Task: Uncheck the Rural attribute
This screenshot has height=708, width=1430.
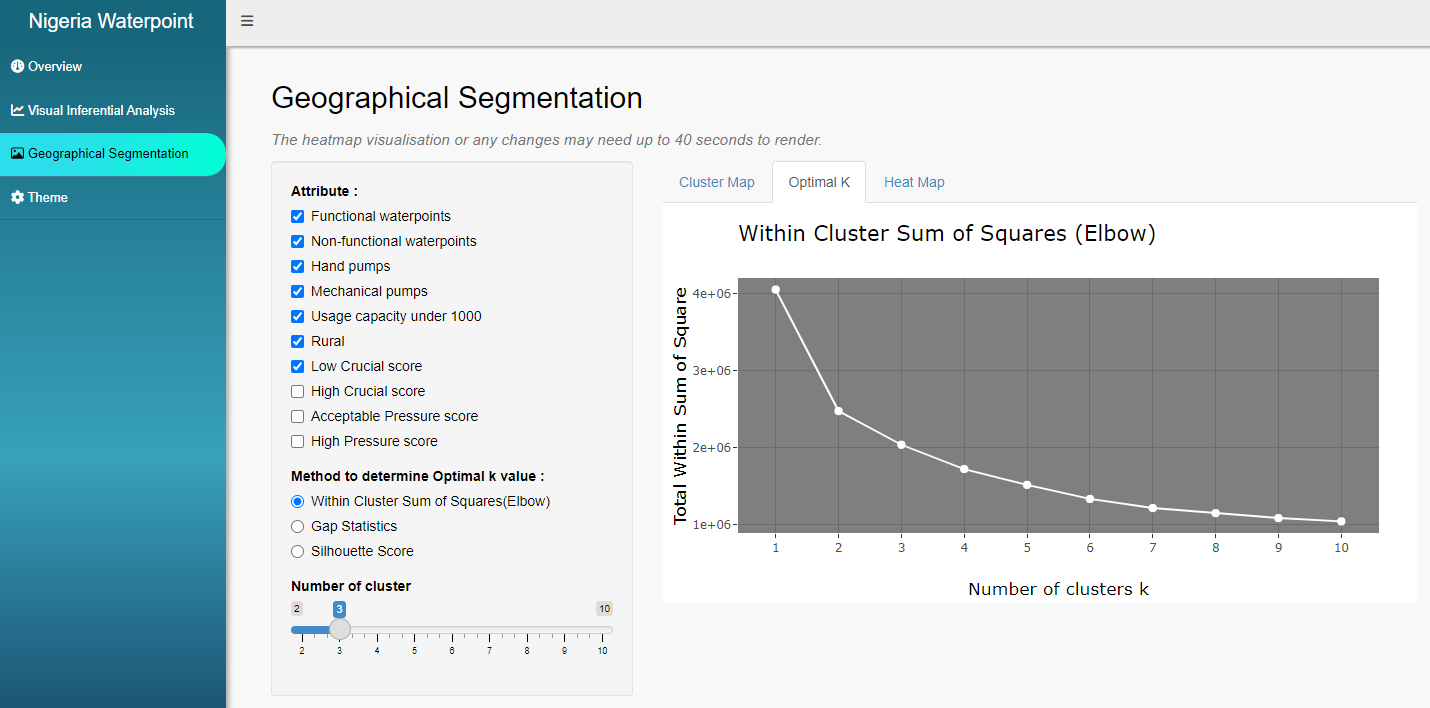Action: coord(297,341)
